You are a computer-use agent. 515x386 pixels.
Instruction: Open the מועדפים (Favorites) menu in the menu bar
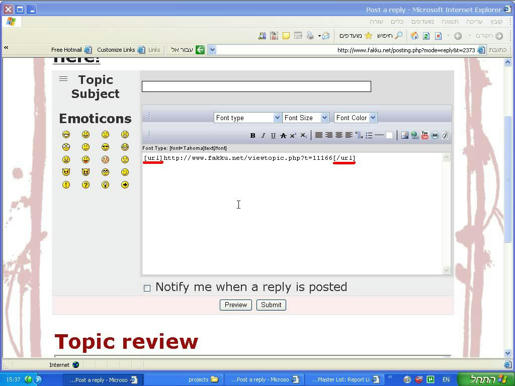[422, 22]
